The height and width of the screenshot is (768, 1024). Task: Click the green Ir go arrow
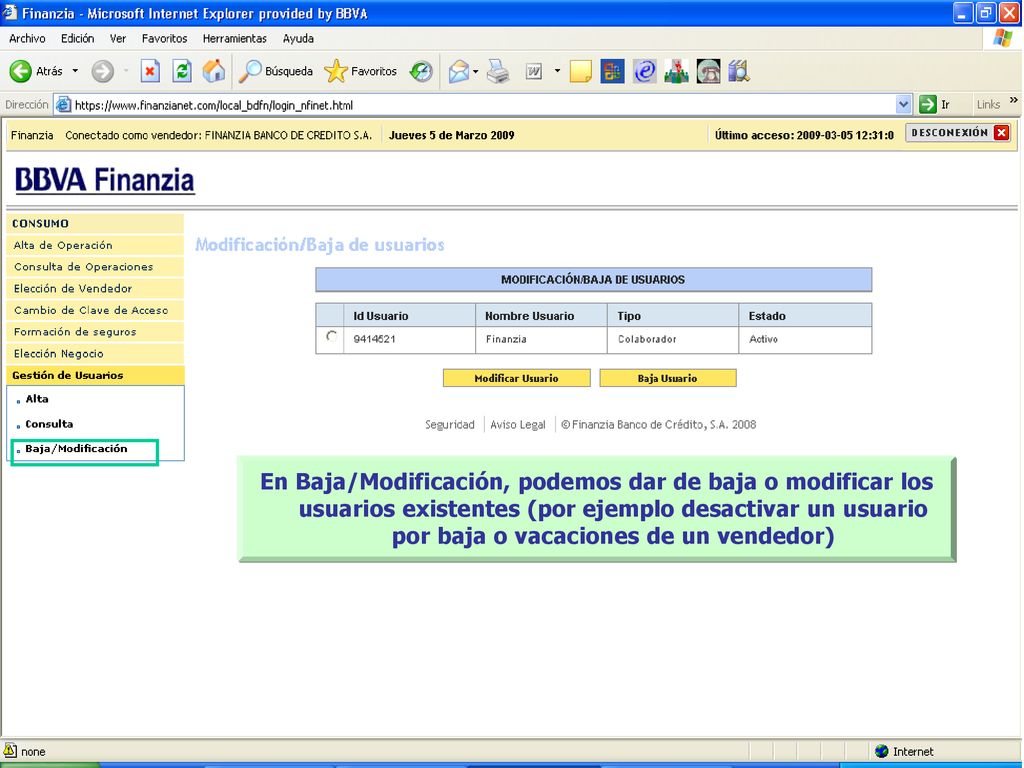pos(927,104)
